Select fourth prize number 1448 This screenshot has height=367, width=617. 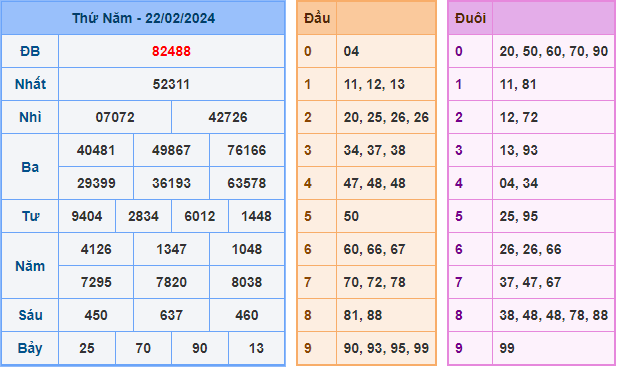tap(256, 216)
